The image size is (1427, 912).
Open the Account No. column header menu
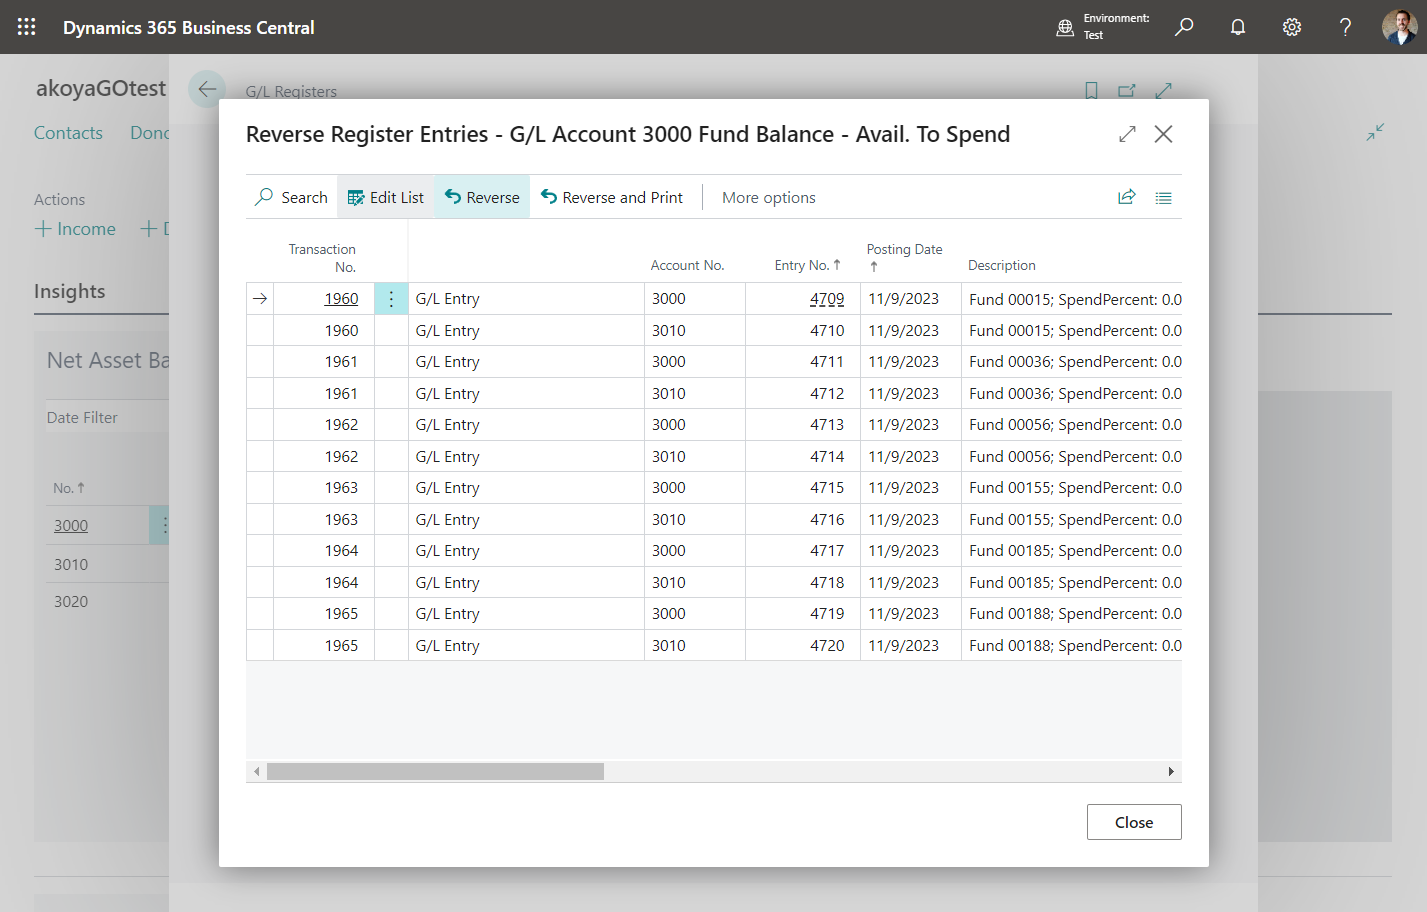coord(687,265)
